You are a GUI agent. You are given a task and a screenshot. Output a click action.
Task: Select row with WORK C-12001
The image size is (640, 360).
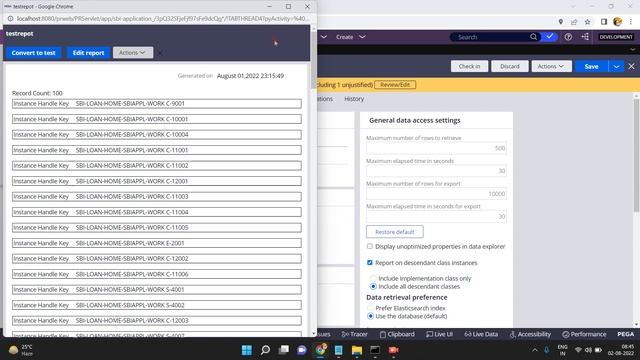pyautogui.click(x=157, y=181)
